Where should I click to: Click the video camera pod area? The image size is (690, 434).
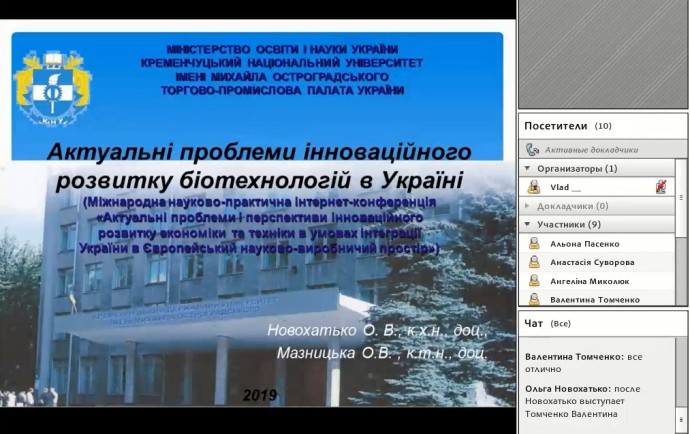(603, 55)
